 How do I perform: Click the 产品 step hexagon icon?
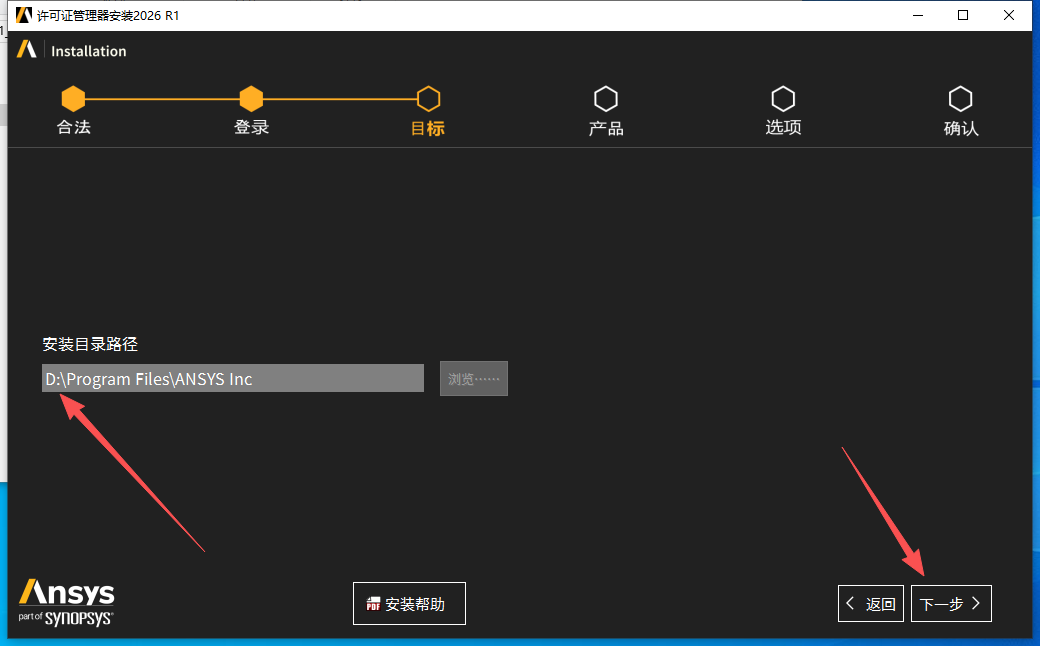tap(606, 98)
